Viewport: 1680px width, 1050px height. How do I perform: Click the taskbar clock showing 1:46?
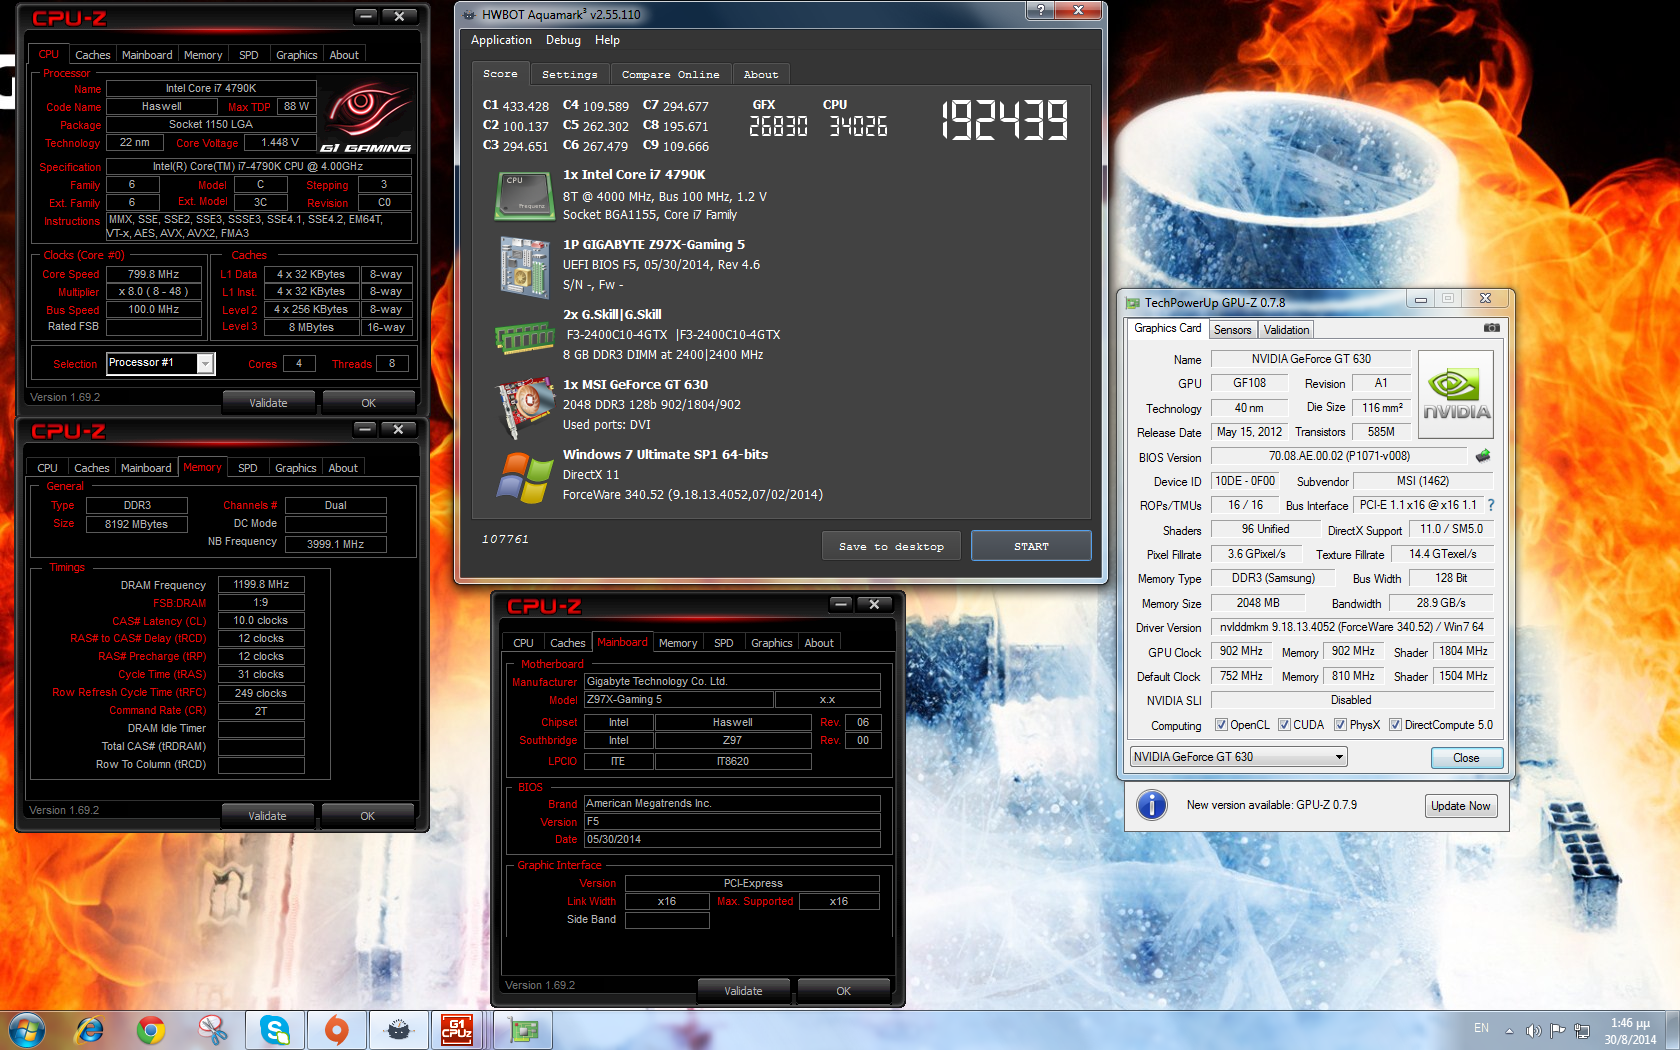coord(1630,1031)
